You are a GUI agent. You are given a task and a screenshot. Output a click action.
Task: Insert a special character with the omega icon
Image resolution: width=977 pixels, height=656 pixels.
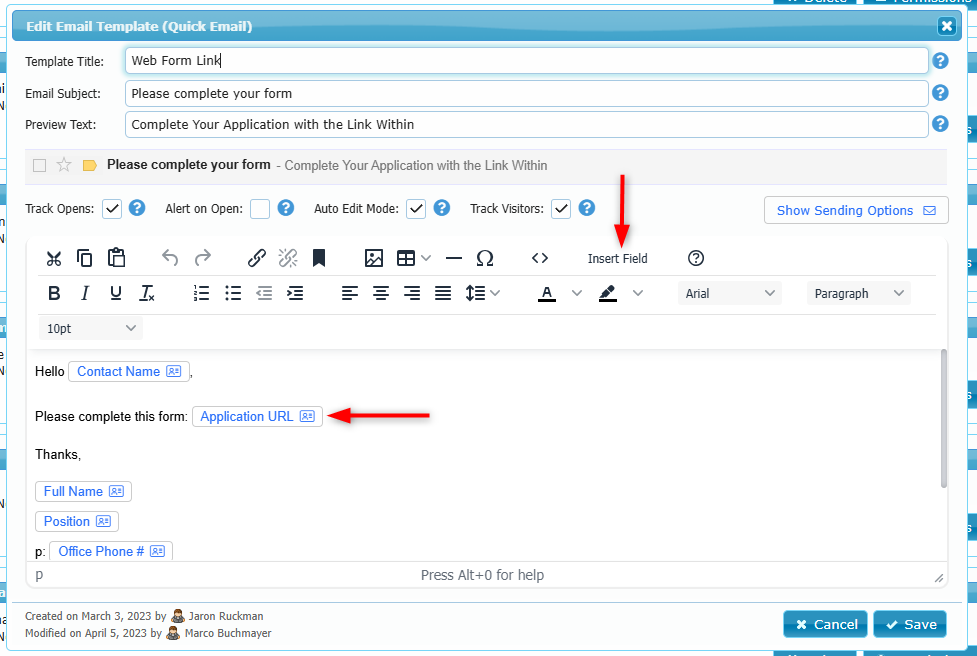(485, 258)
